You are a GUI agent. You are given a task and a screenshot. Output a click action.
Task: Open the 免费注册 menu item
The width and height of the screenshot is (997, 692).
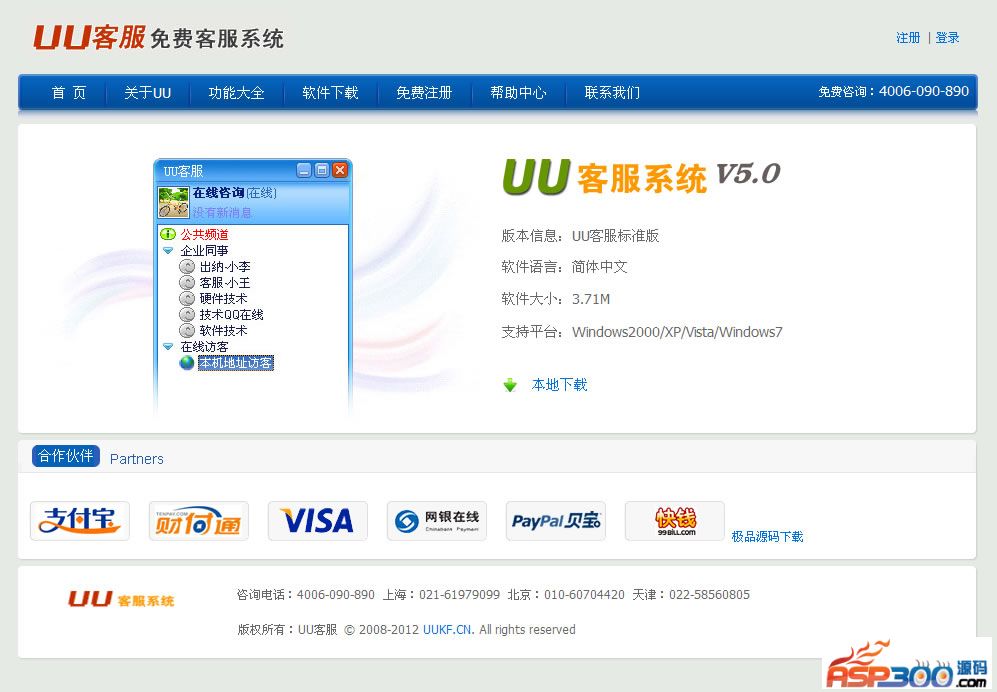[x=424, y=93]
